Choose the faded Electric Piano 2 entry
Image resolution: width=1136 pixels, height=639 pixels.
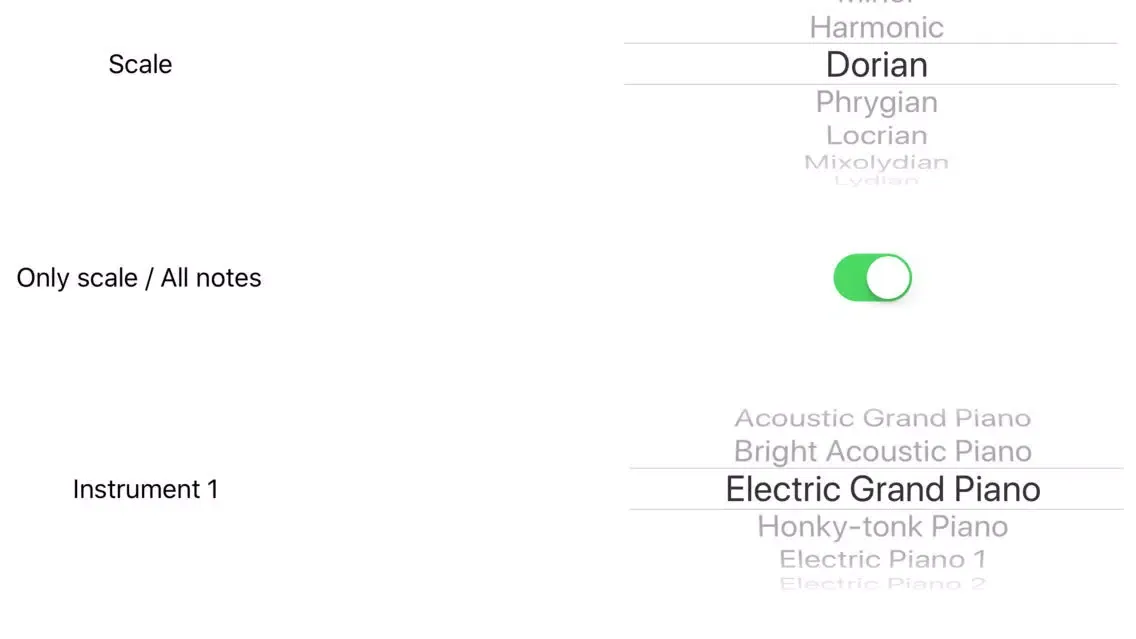point(882,583)
